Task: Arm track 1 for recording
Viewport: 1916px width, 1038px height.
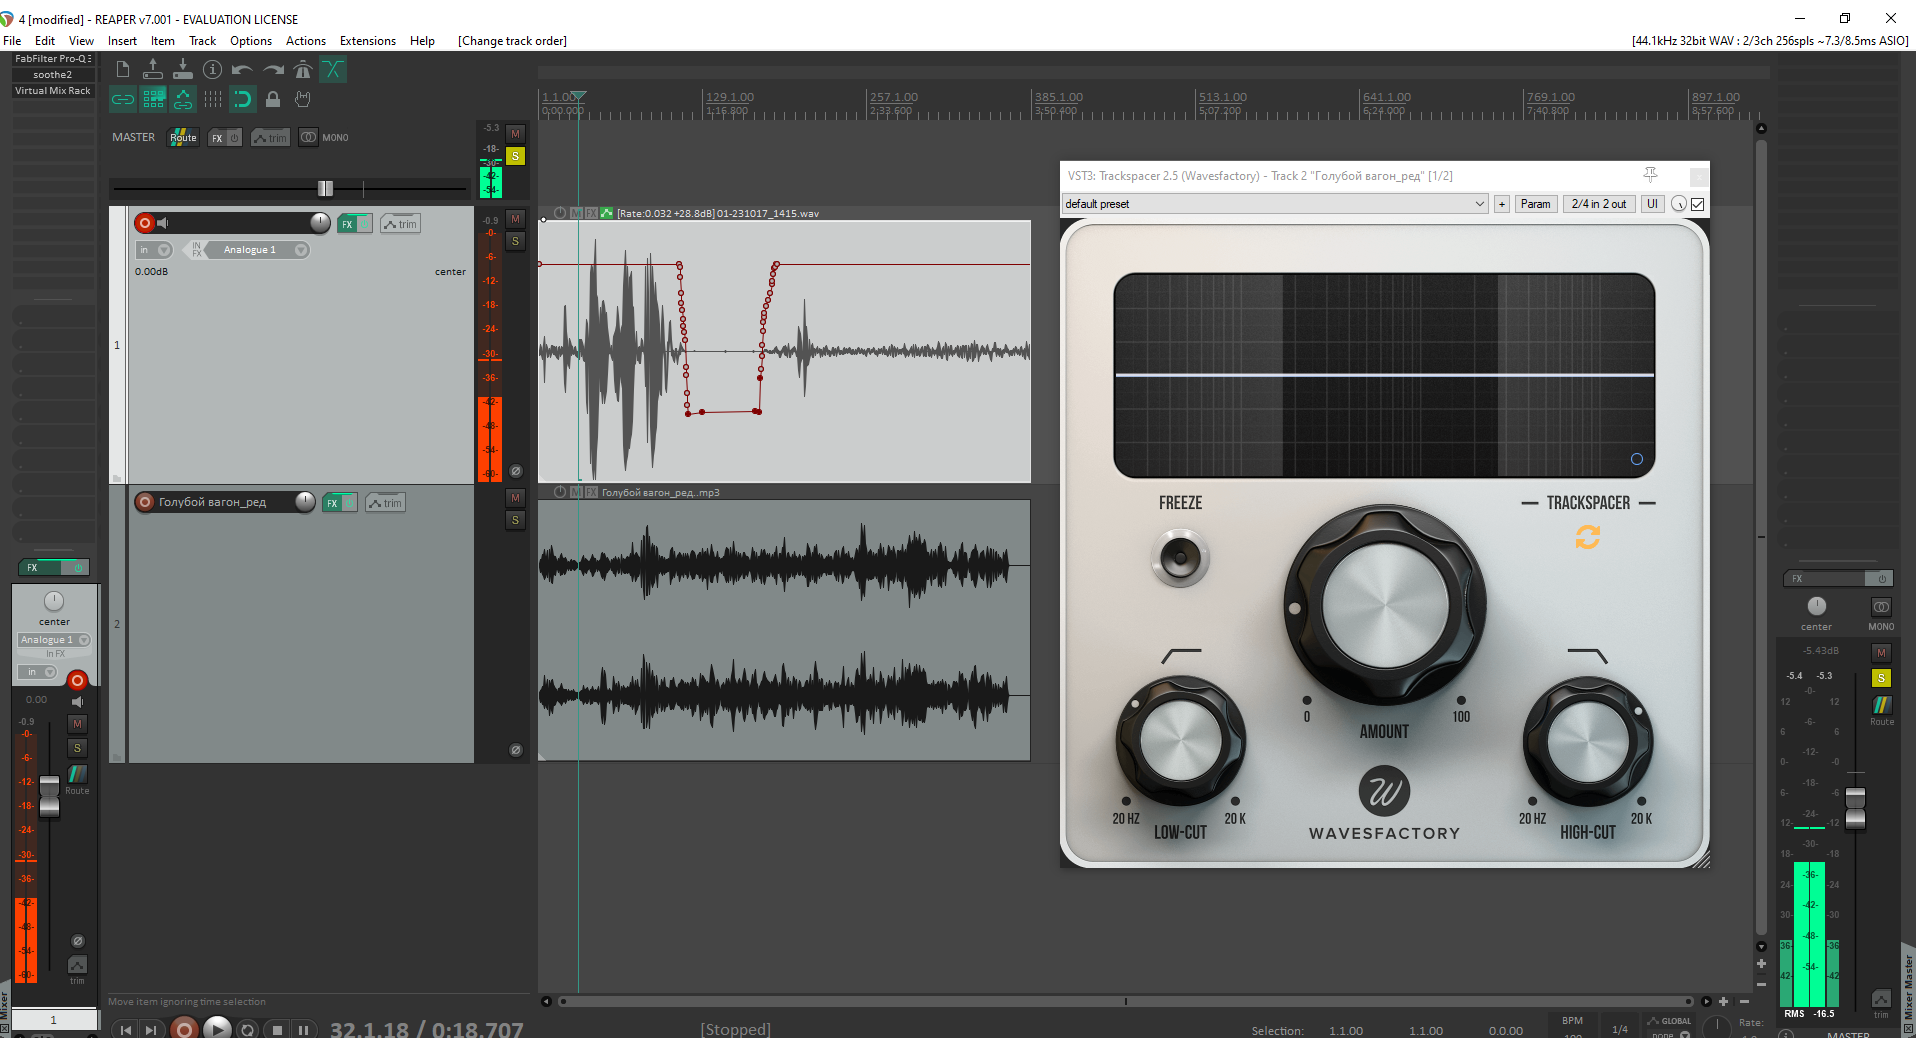Action: pyautogui.click(x=145, y=223)
